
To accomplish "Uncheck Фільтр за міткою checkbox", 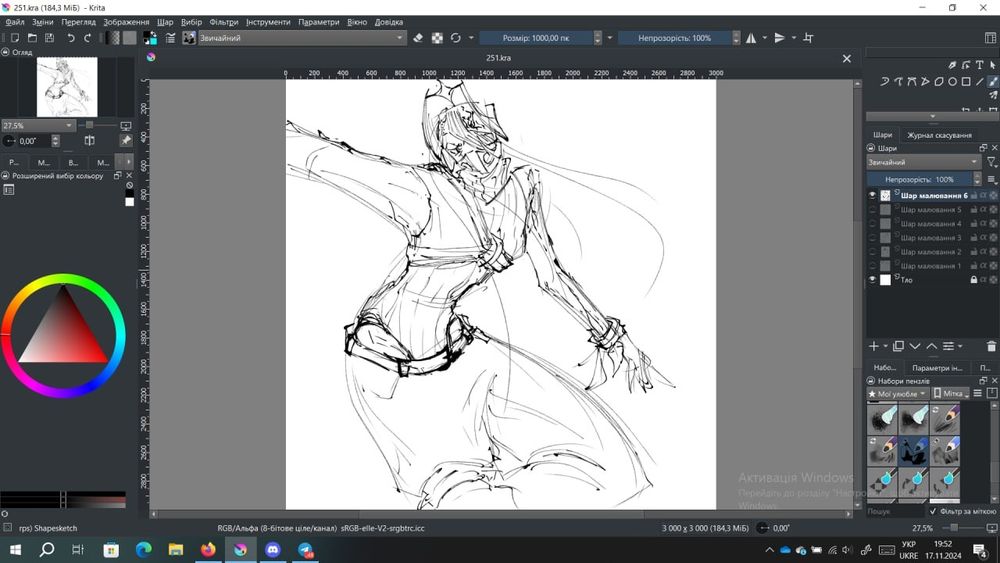I will (x=933, y=511).
